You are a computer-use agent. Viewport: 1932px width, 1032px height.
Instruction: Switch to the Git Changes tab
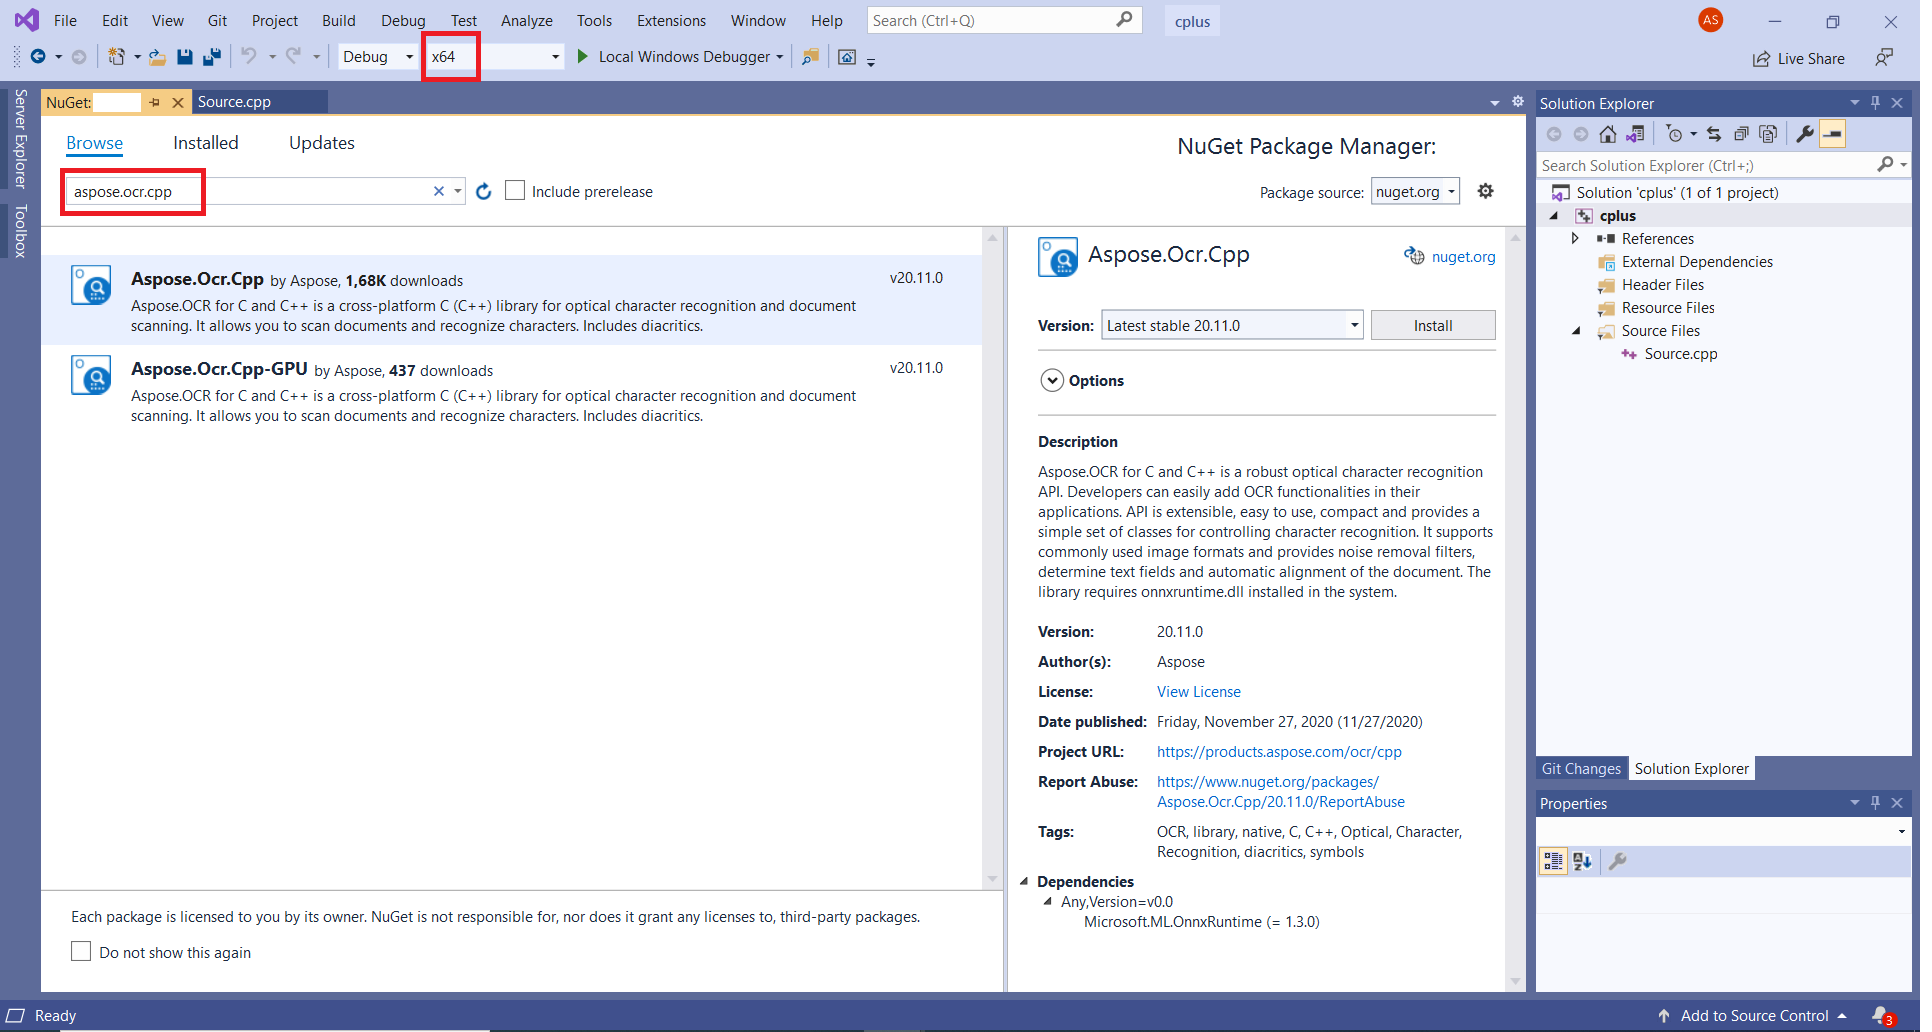click(1581, 768)
